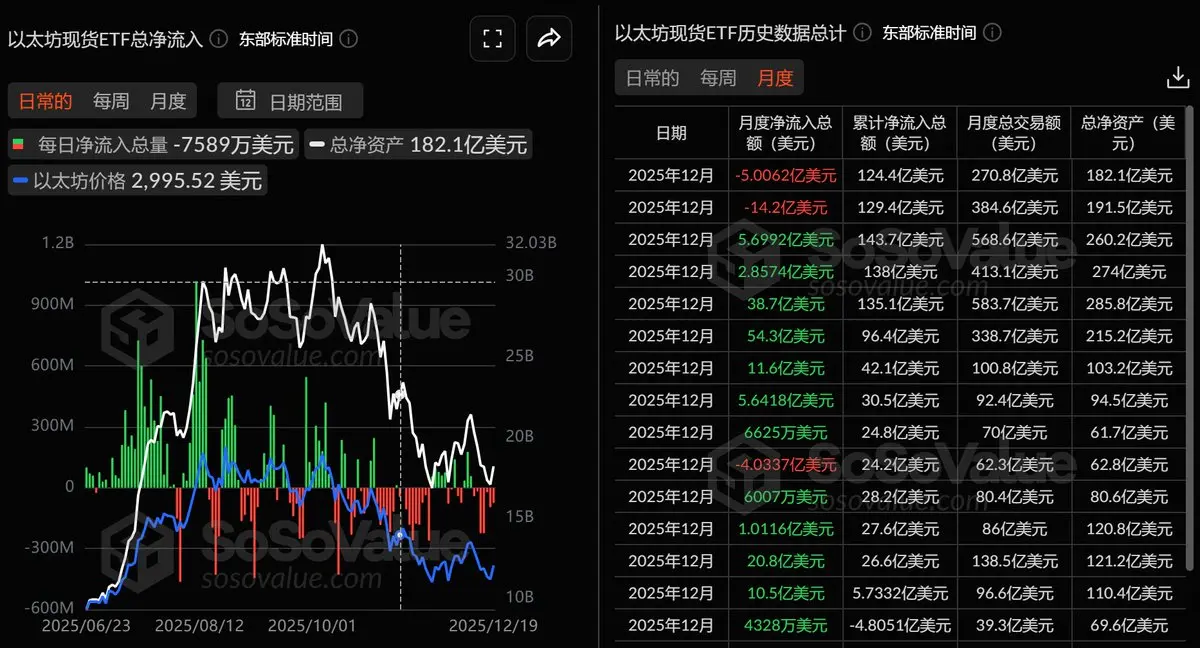
Task: Click the 583.7亿美元 trading volume cell
Action: tap(1013, 304)
